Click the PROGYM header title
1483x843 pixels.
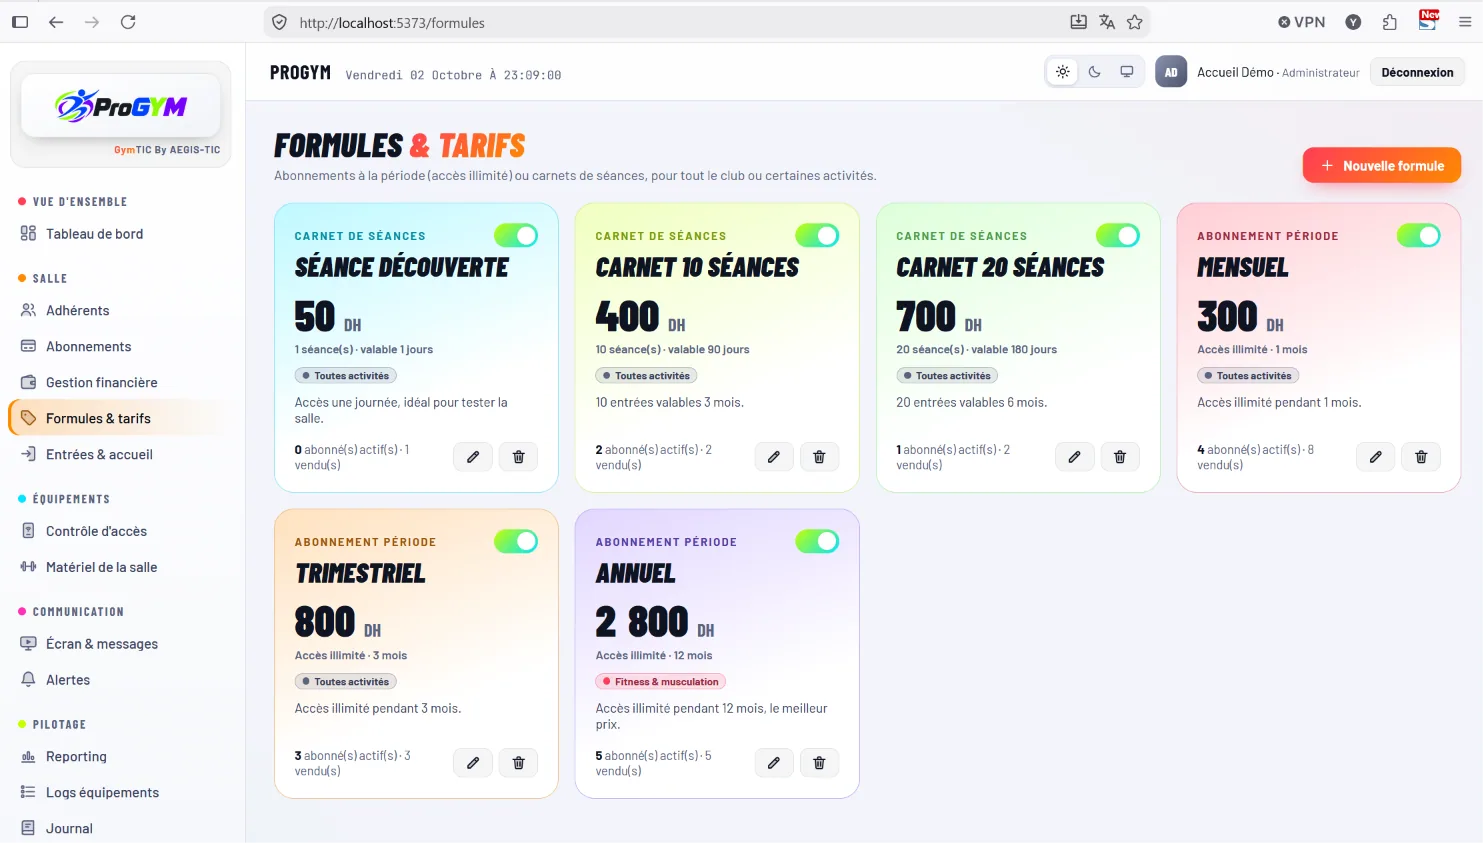coord(300,73)
